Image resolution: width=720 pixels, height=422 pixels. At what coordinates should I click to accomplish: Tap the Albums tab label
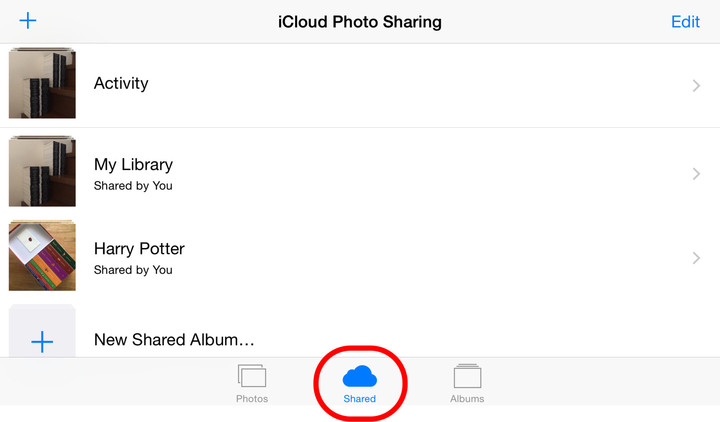(467, 399)
